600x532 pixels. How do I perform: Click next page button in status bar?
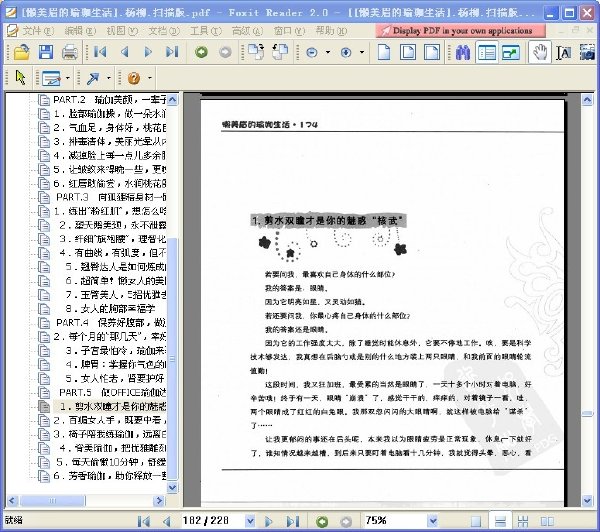268,521
